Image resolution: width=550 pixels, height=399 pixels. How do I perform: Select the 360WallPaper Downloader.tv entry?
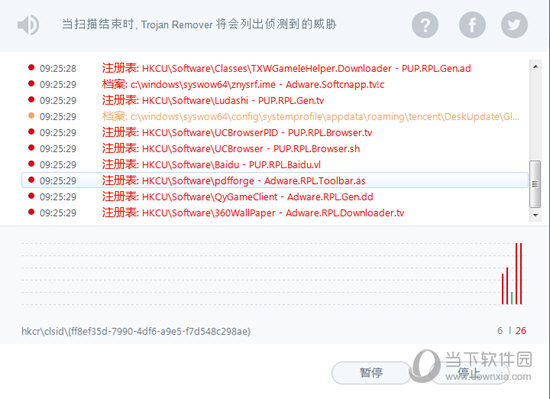pos(275,213)
